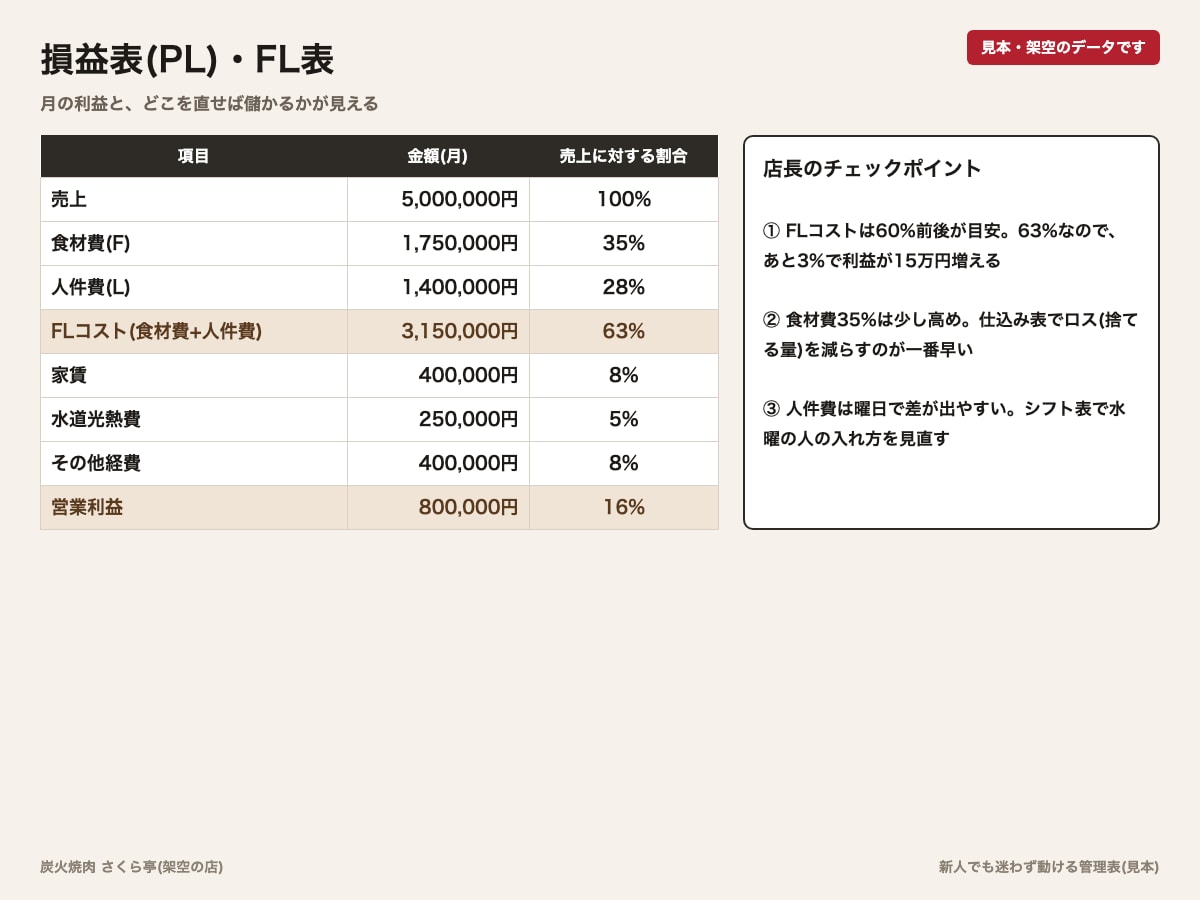Click the red 見本・架空のデータです badge
This screenshot has width=1200, height=900.
1063,47
